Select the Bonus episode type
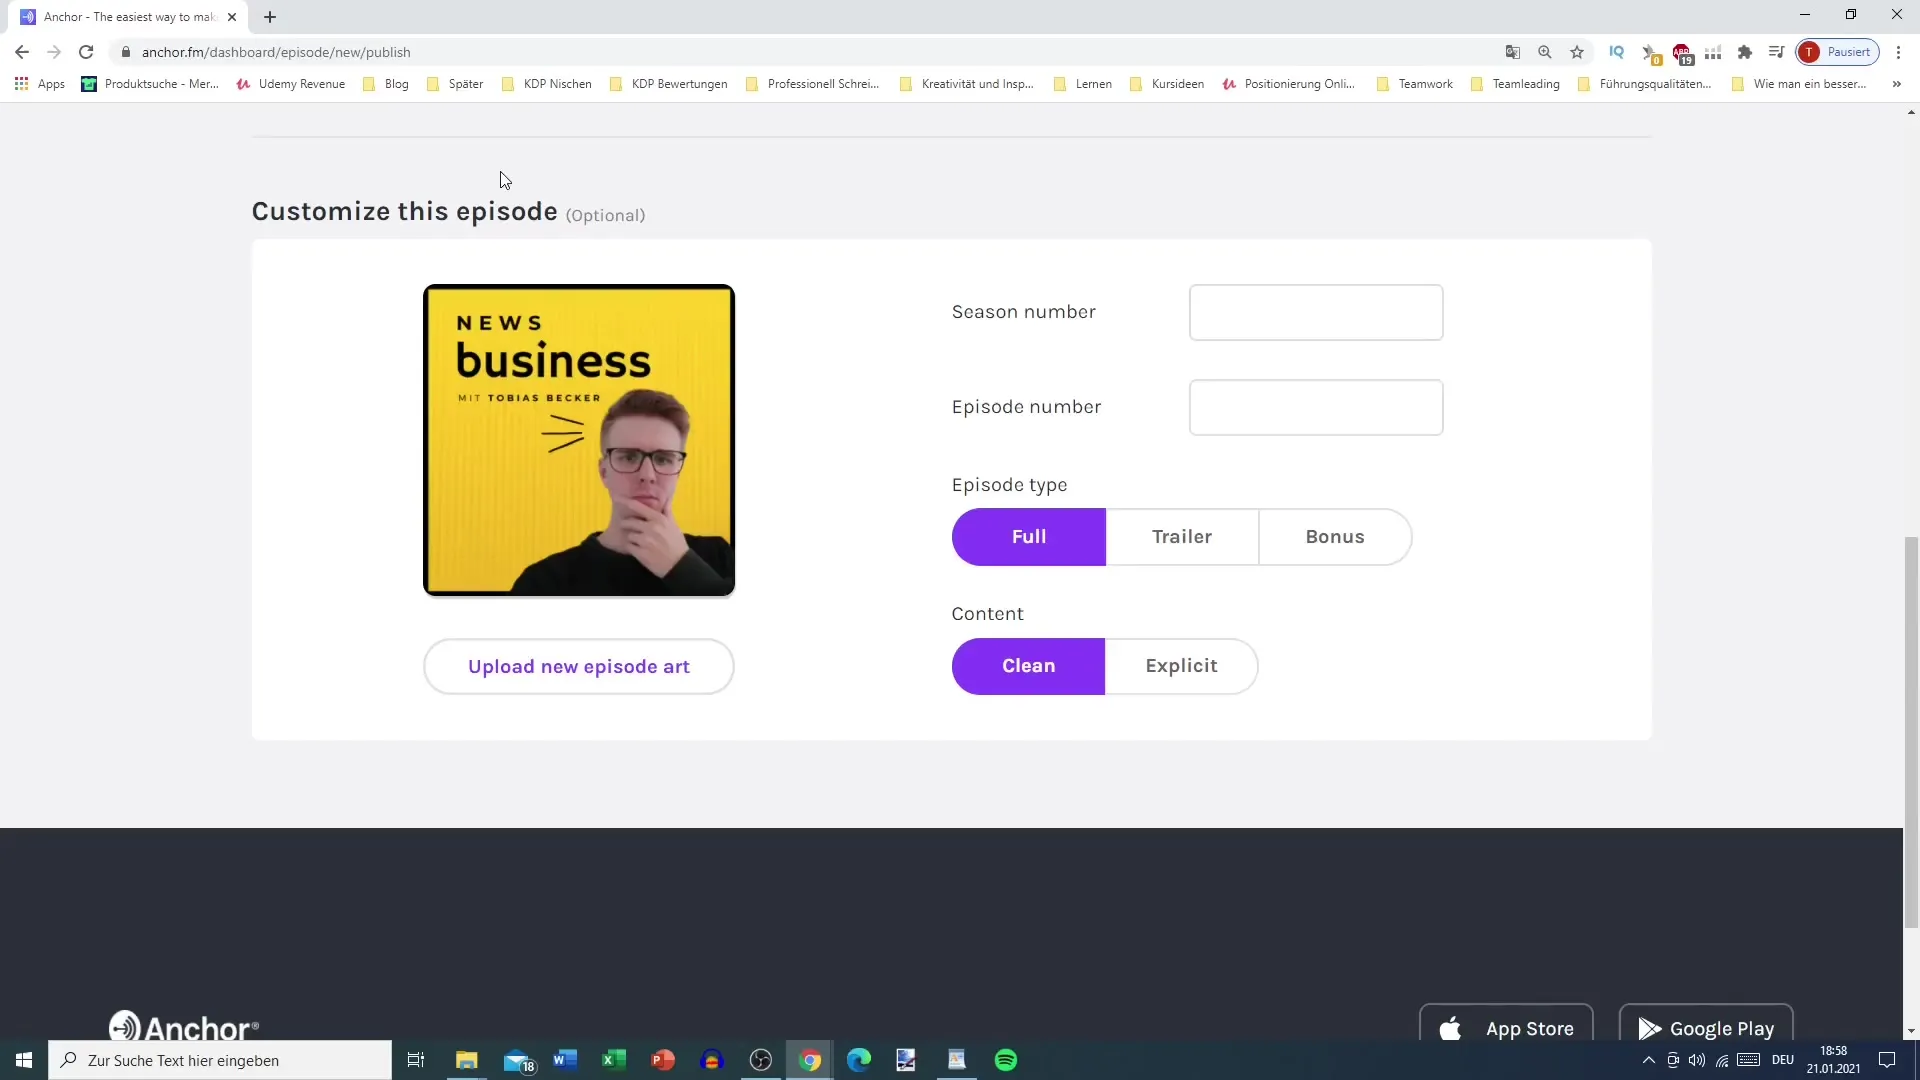1920x1080 pixels. [1335, 537]
